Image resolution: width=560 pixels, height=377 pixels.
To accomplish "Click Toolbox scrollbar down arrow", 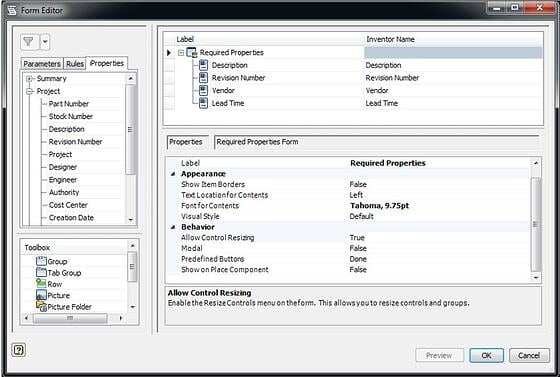I will 132,307.
